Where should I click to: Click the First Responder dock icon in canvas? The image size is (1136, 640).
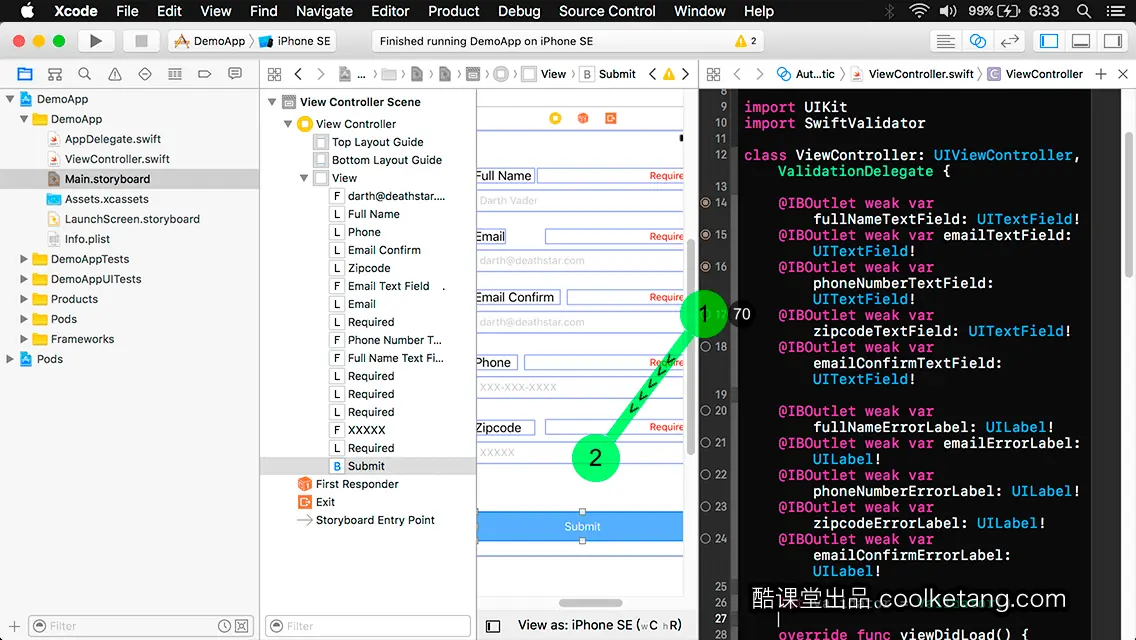point(582,118)
